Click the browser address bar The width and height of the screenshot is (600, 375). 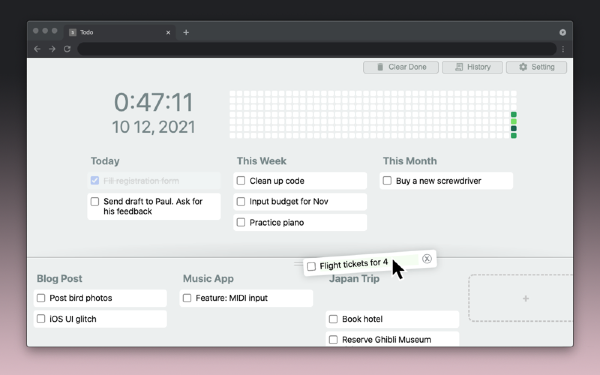[x=317, y=49]
